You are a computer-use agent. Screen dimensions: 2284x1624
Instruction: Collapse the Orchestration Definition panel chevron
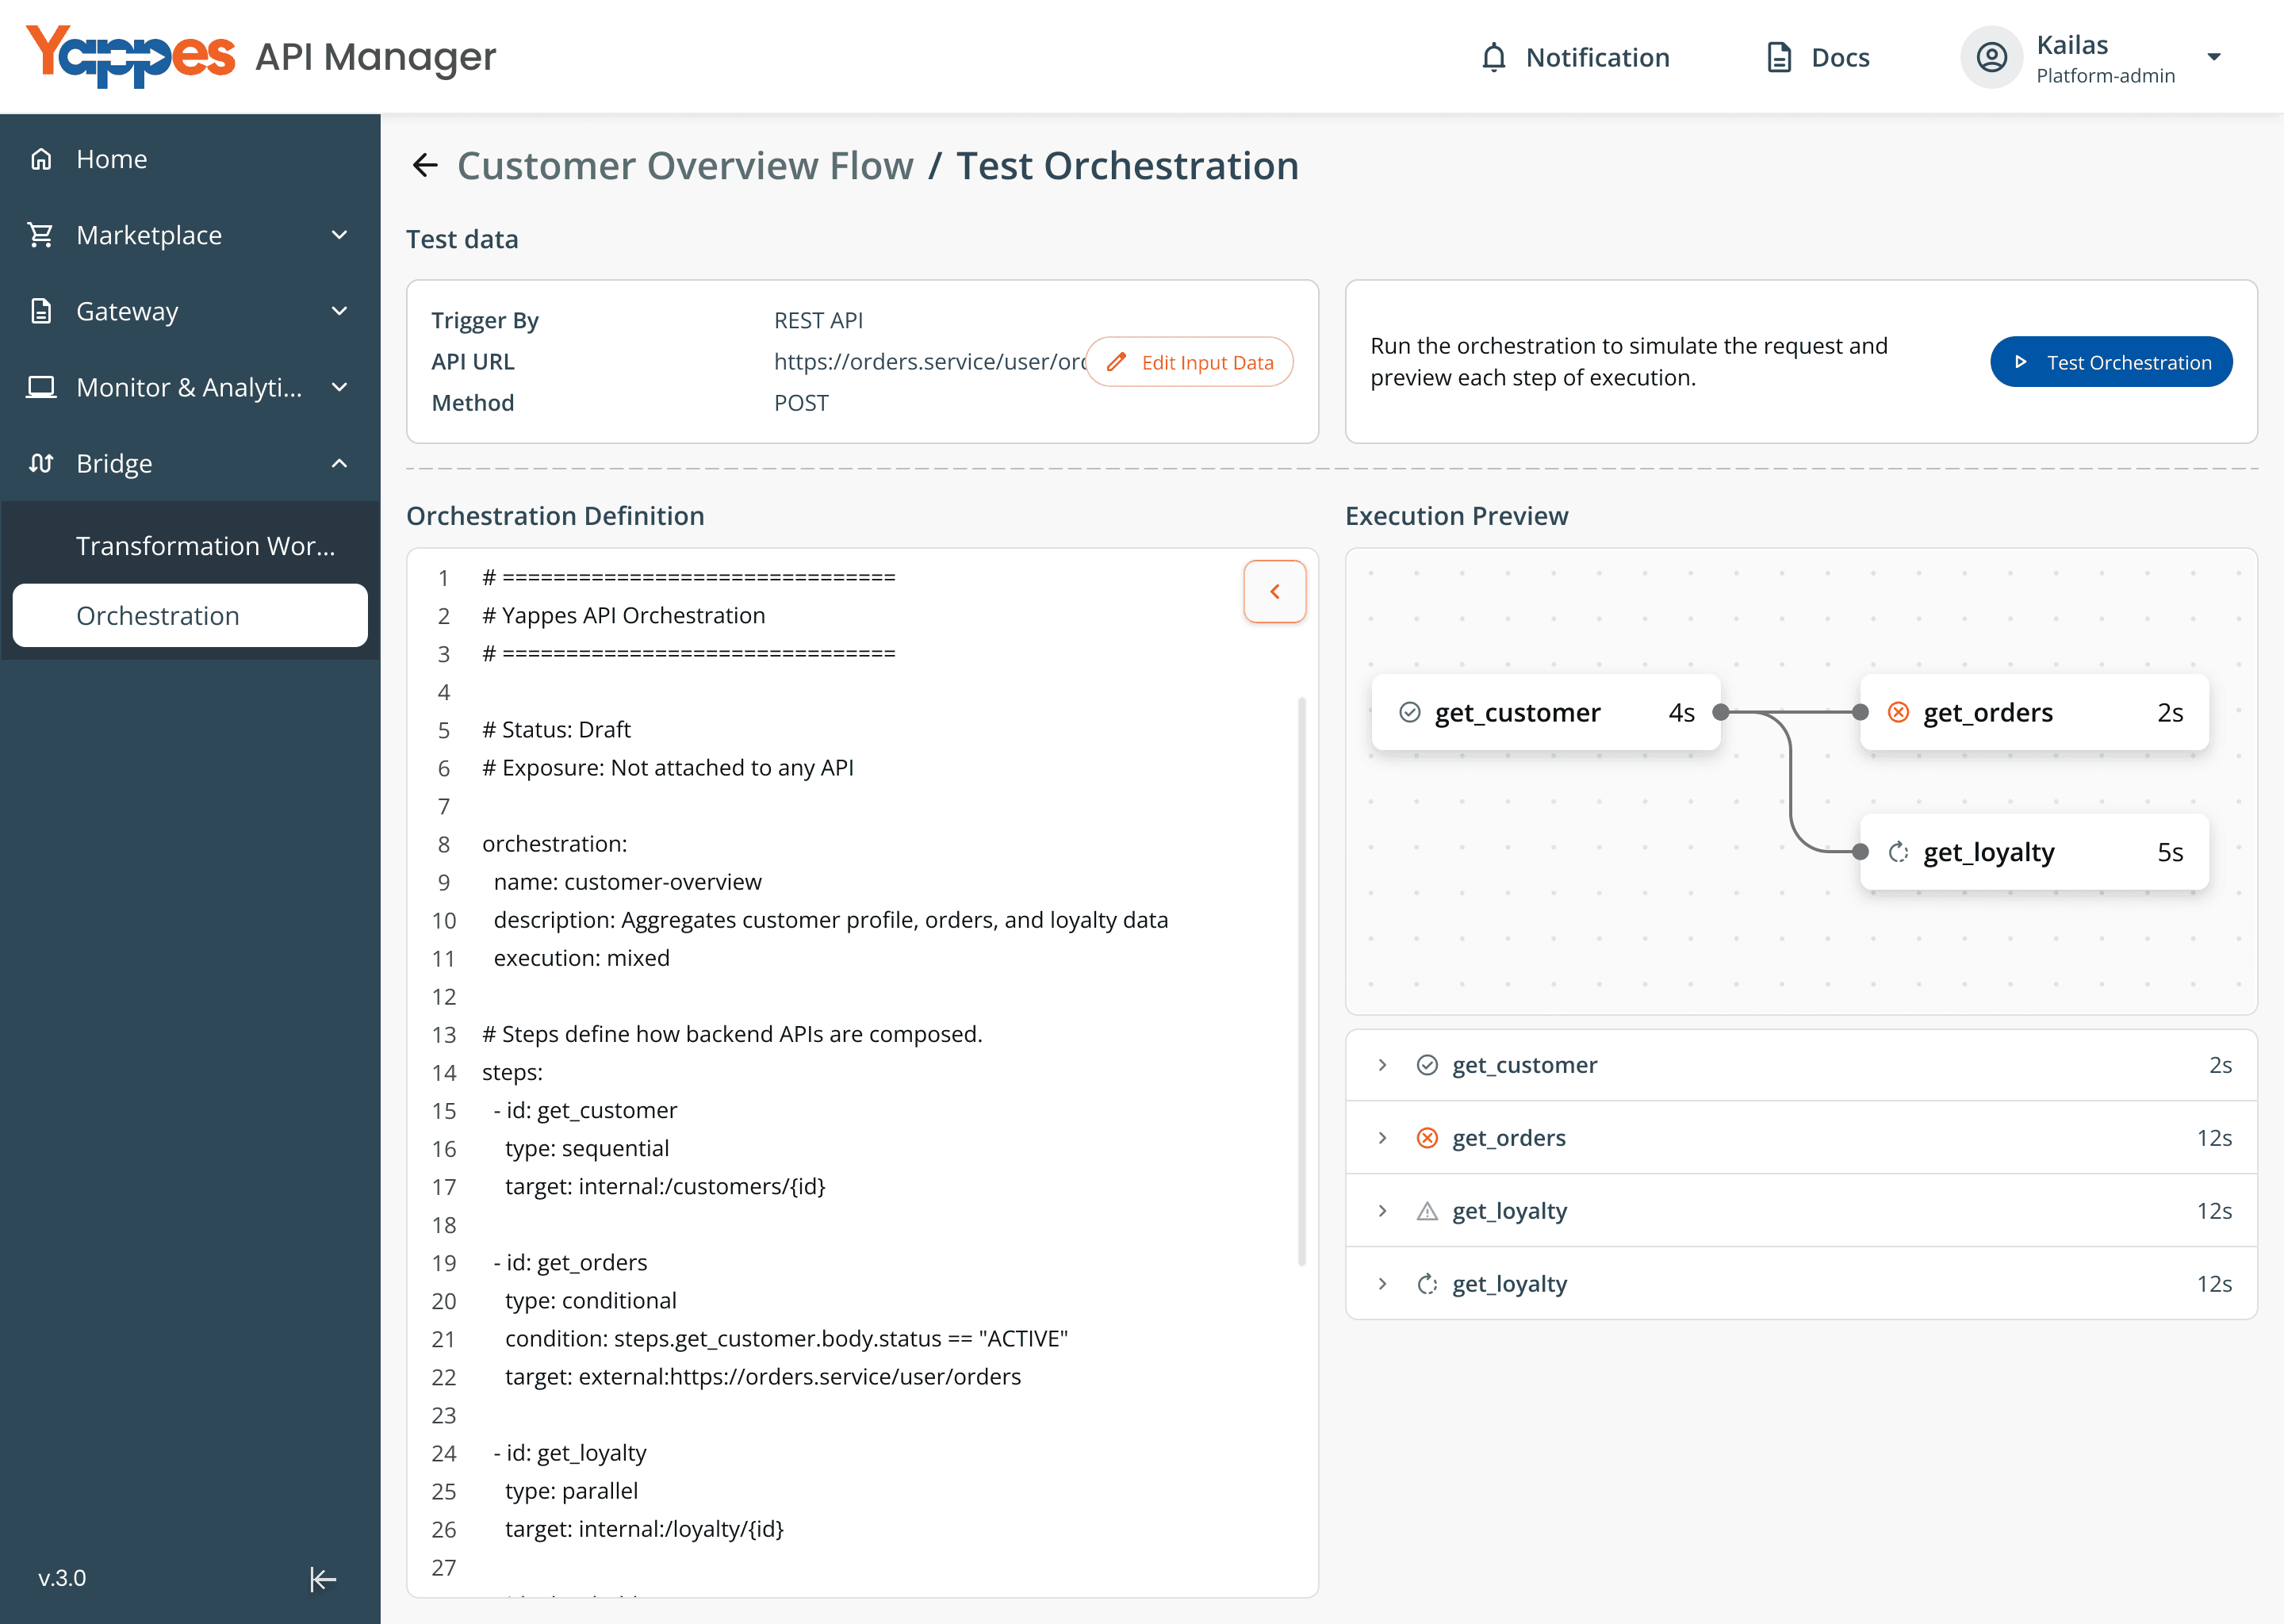point(1275,592)
